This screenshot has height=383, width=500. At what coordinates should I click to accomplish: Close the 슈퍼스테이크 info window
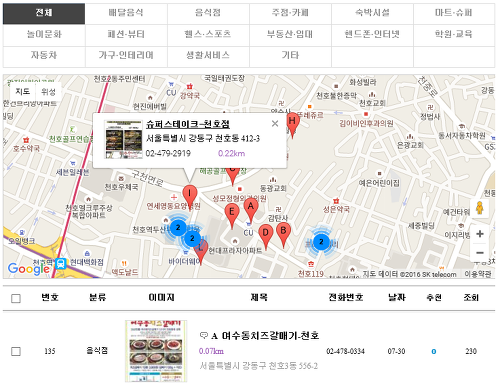(x=275, y=124)
